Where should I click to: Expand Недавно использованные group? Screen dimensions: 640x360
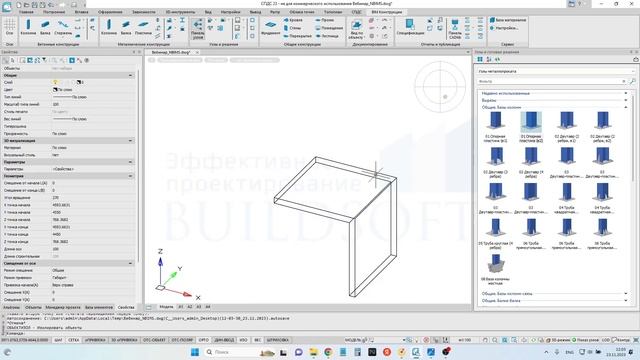pyautogui.click(x=626, y=93)
